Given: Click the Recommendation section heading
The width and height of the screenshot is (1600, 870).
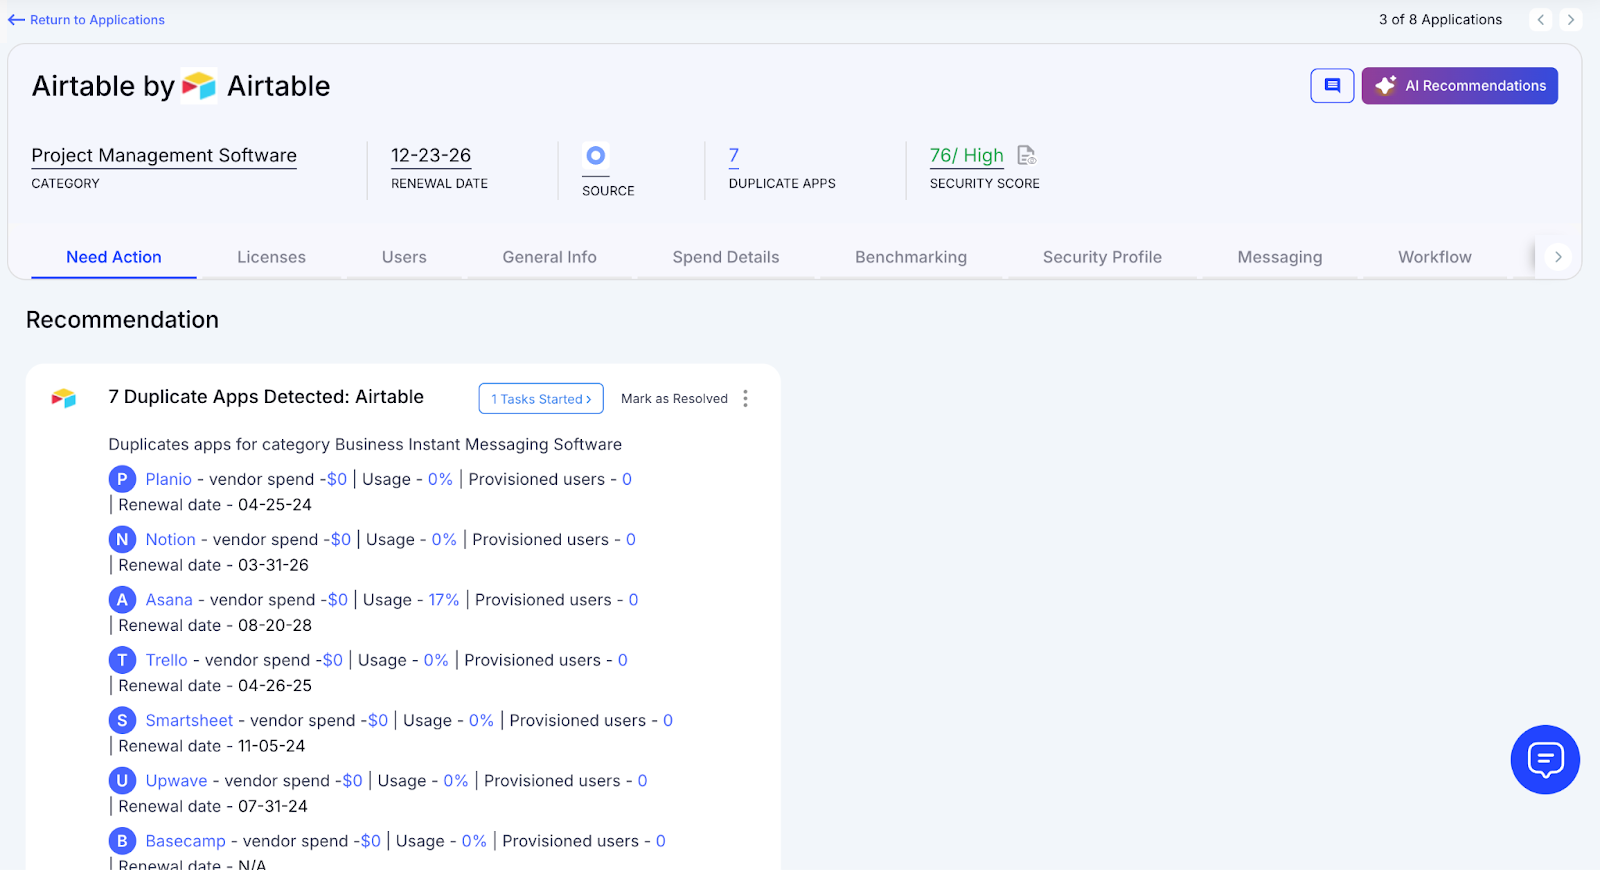Looking at the screenshot, I should tap(122, 320).
